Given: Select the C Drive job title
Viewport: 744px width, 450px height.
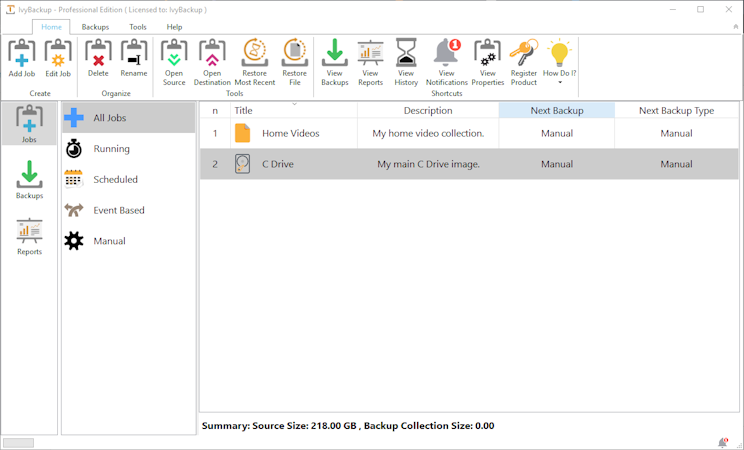Looking at the screenshot, I should pyautogui.click(x=278, y=164).
